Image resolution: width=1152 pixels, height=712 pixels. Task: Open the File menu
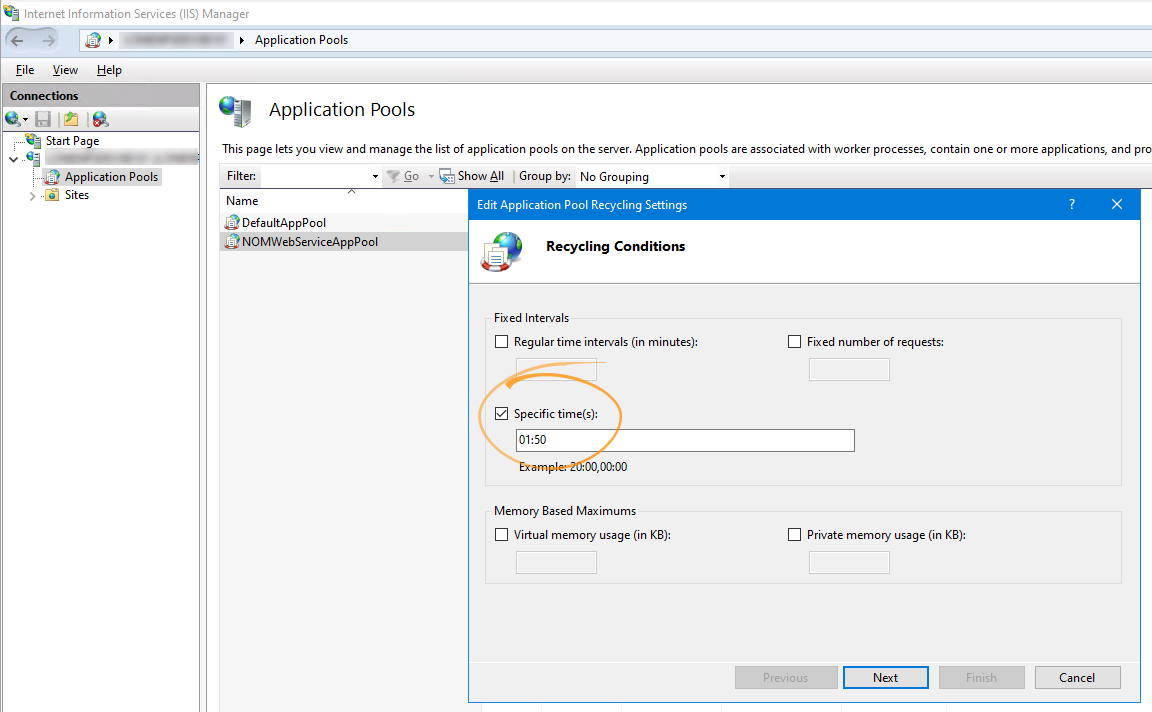coord(25,70)
